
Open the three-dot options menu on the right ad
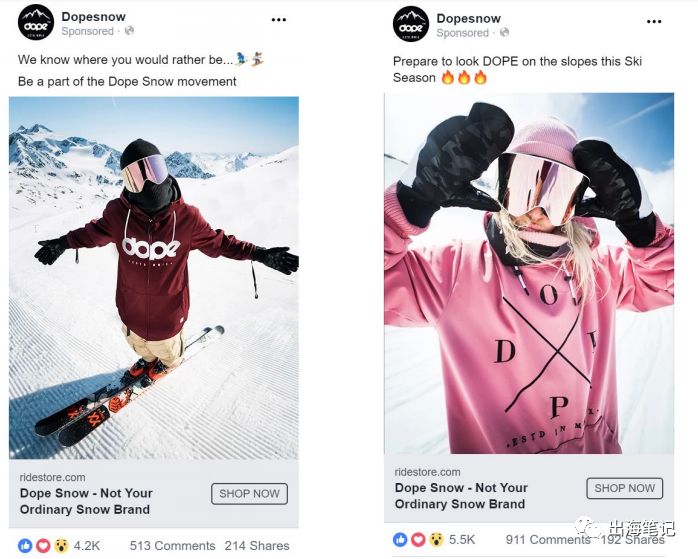654,21
